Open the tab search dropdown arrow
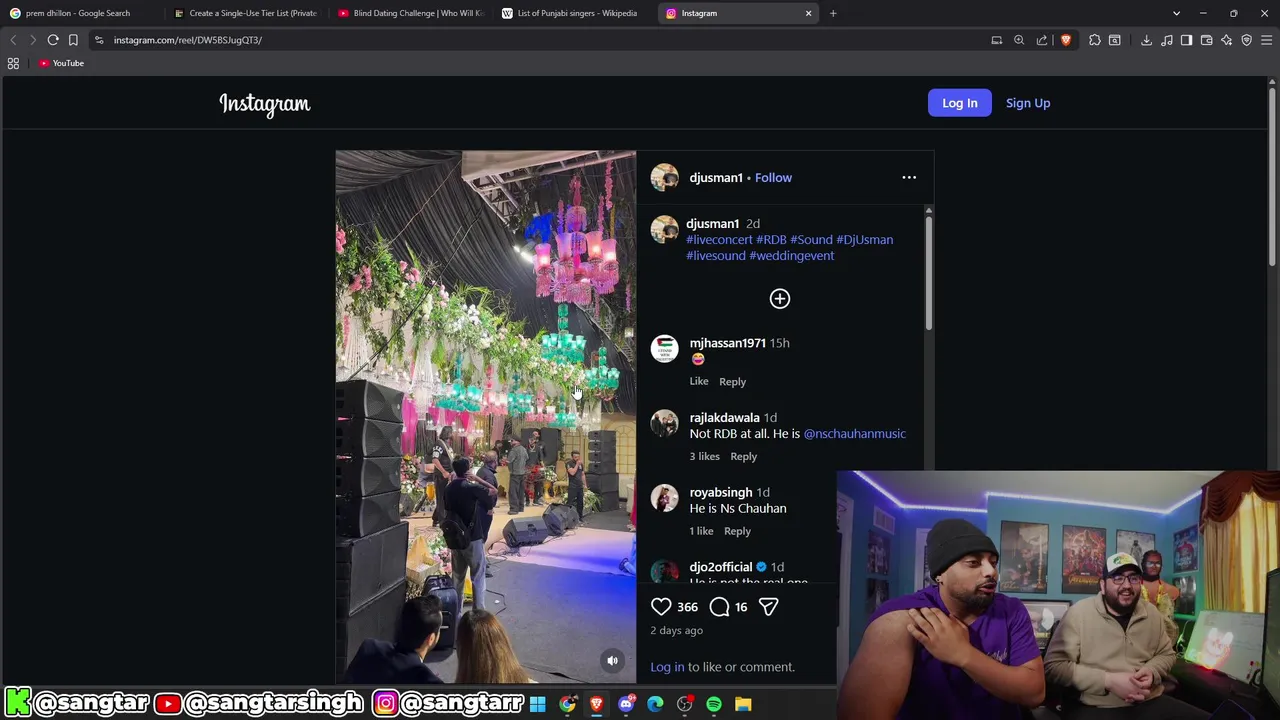1280x720 pixels. click(x=1176, y=13)
